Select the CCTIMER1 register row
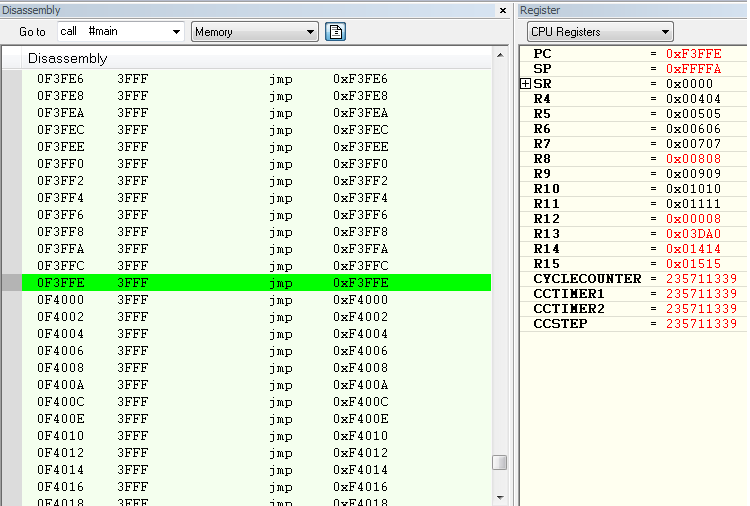 (633, 294)
